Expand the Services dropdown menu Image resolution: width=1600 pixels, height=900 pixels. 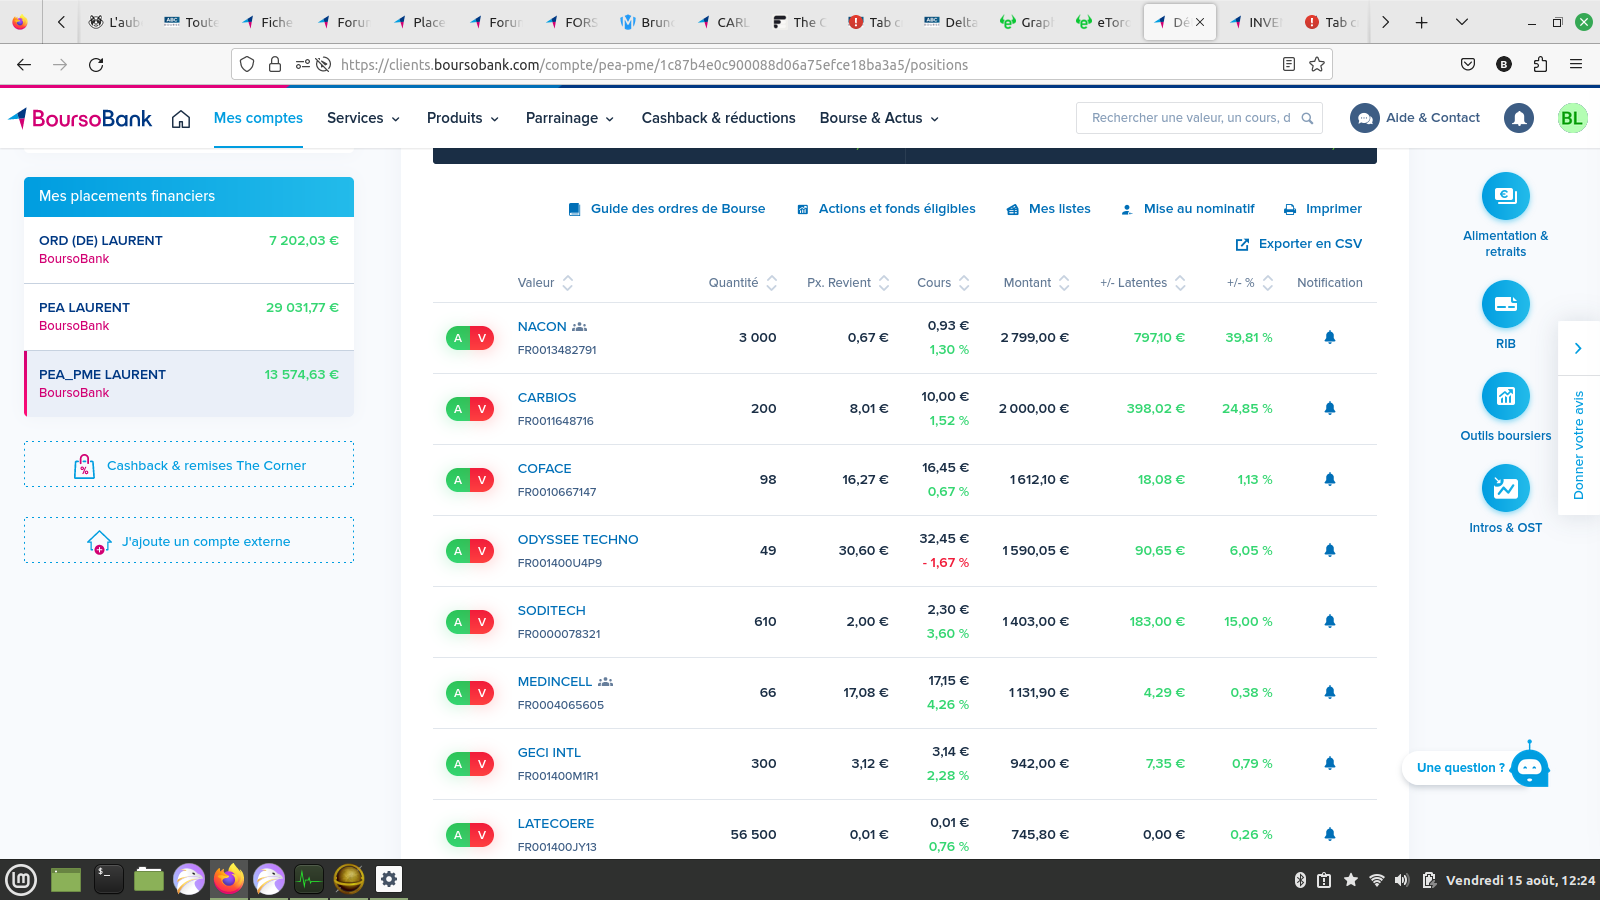click(x=363, y=118)
